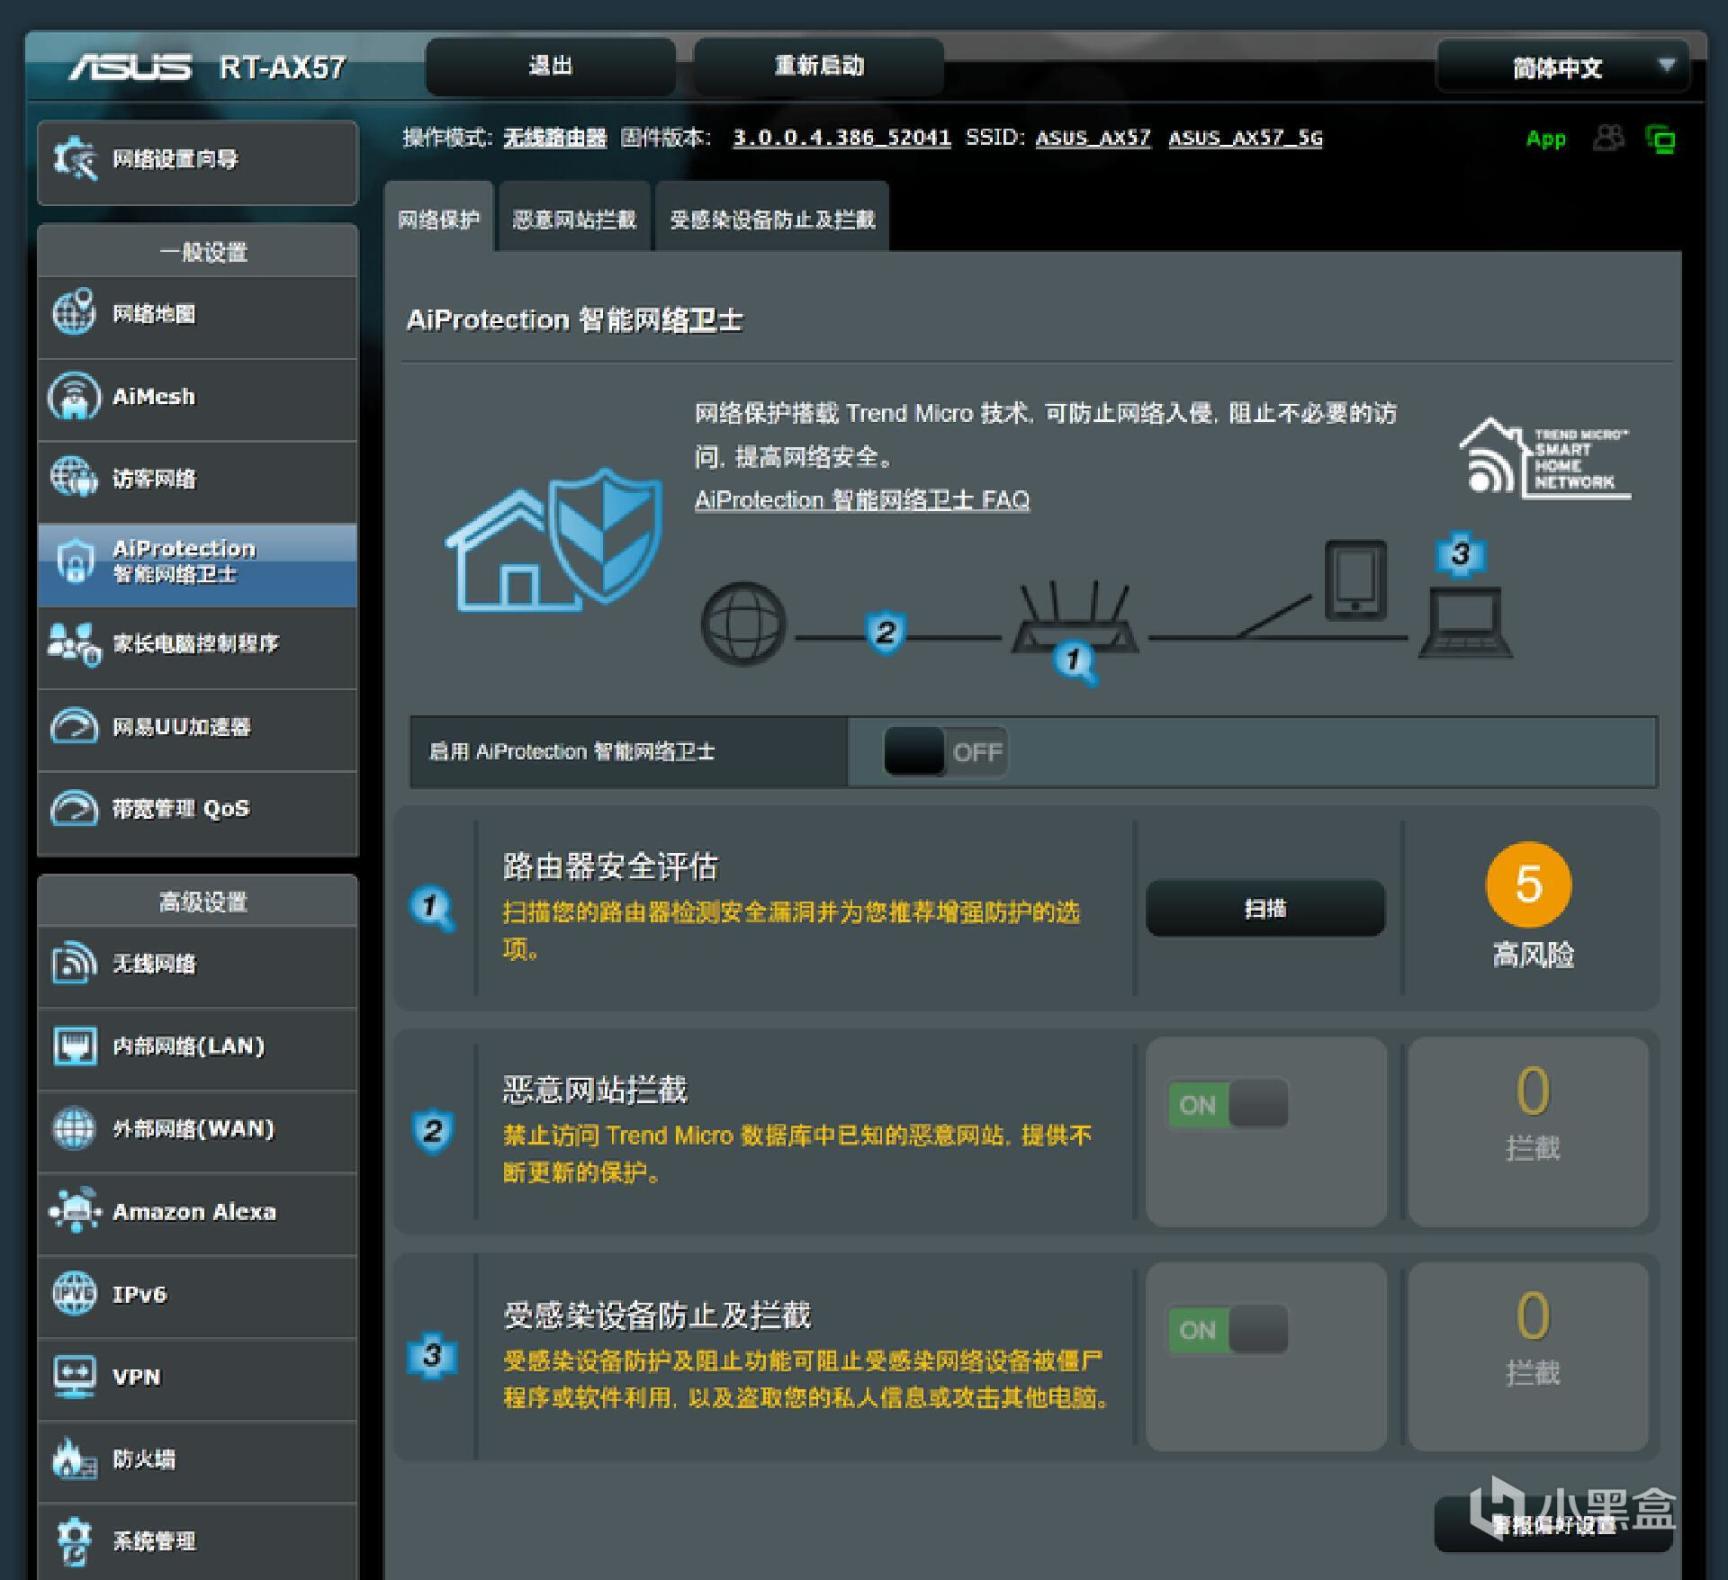Switch to the 受感染设备防止及拦截 tab

[772, 218]
